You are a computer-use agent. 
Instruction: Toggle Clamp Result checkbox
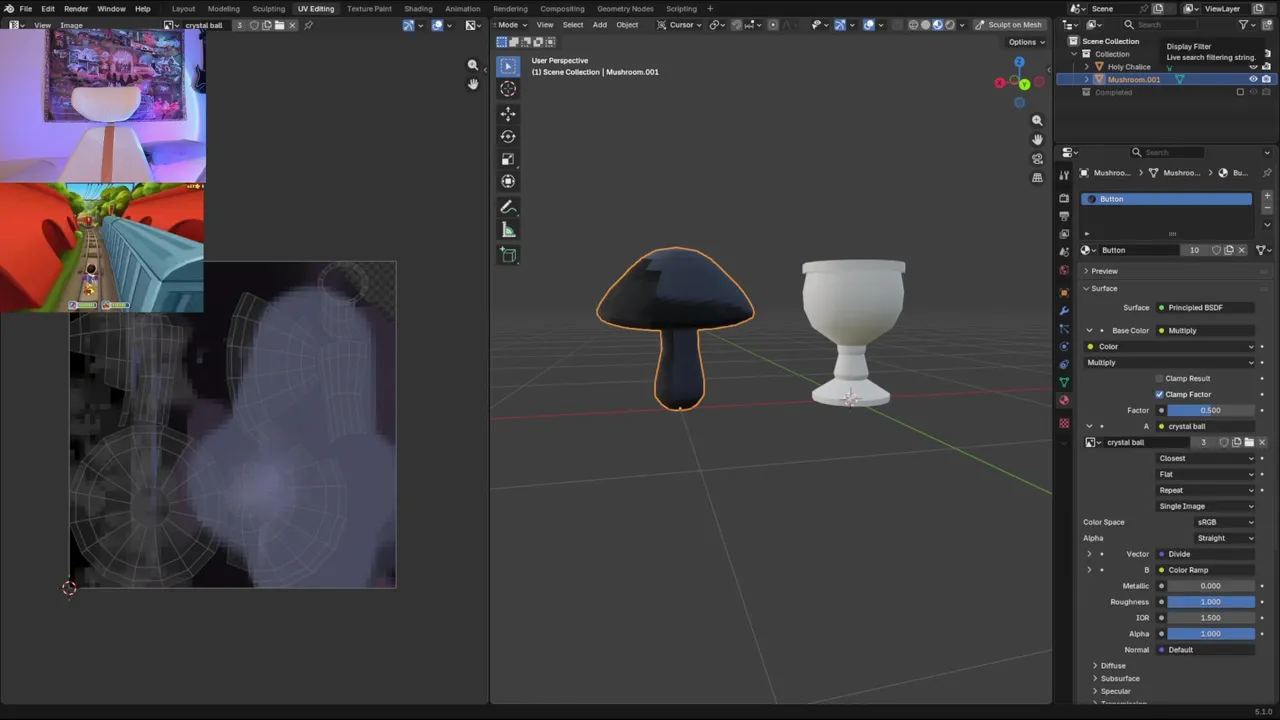coord(1159,378)
